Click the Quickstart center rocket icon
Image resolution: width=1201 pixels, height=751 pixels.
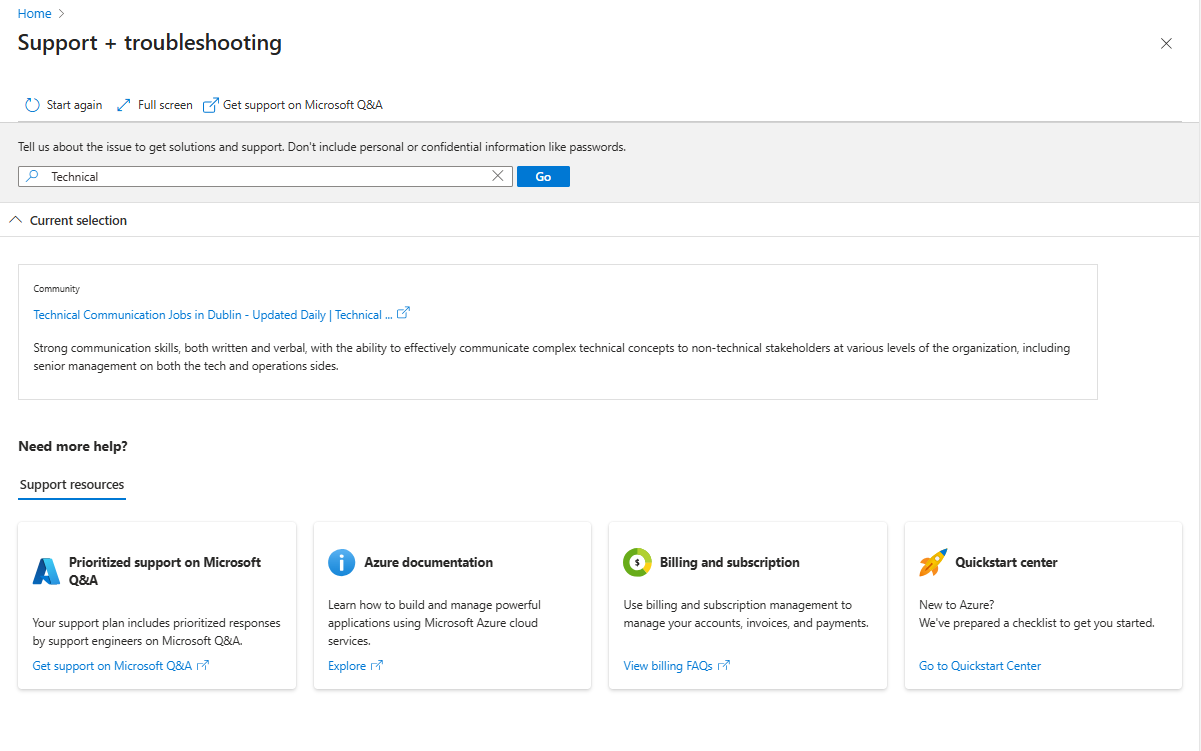pos(932,562)
